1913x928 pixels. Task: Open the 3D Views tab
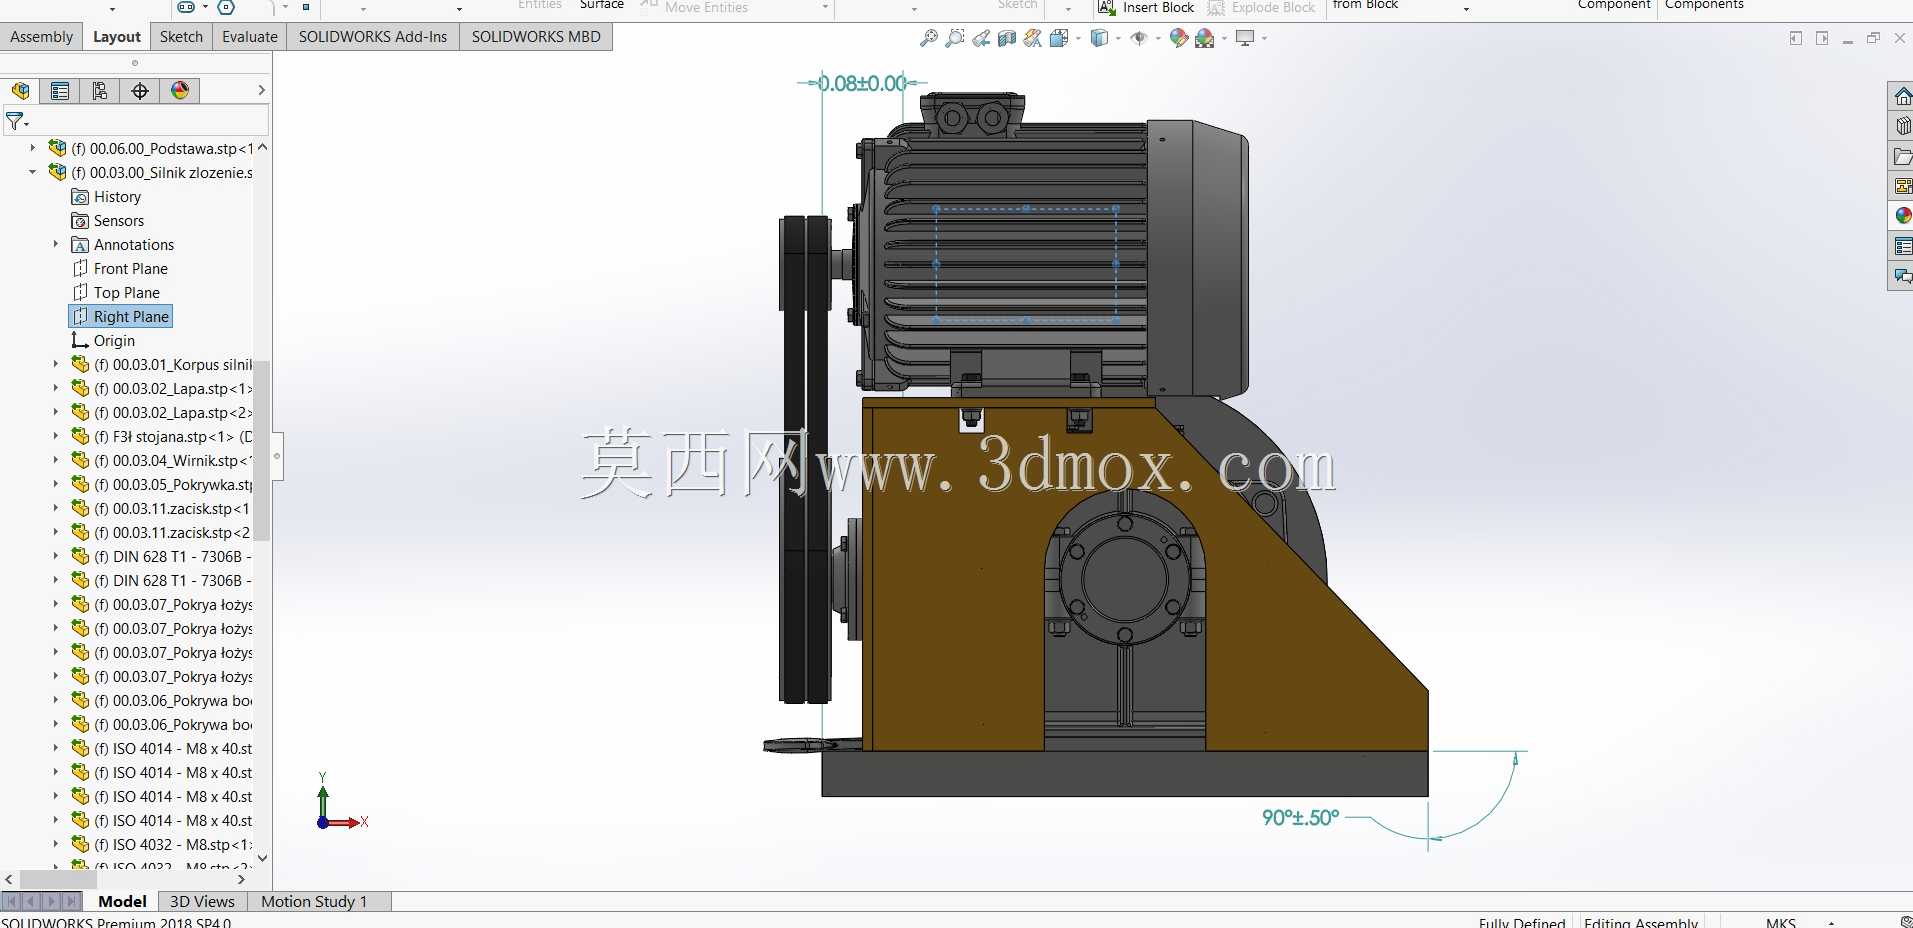[x=202, y=901]
